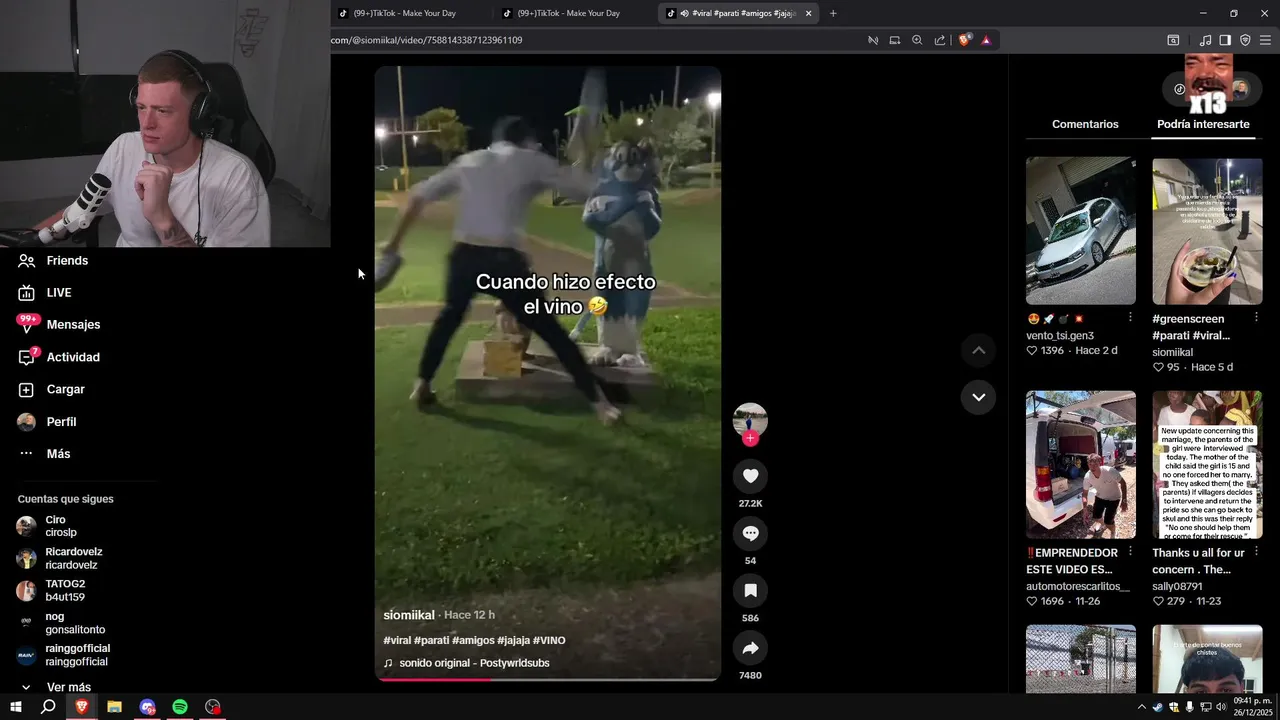Show hidden tray icons with the caret

click(x=1141, y=707)
